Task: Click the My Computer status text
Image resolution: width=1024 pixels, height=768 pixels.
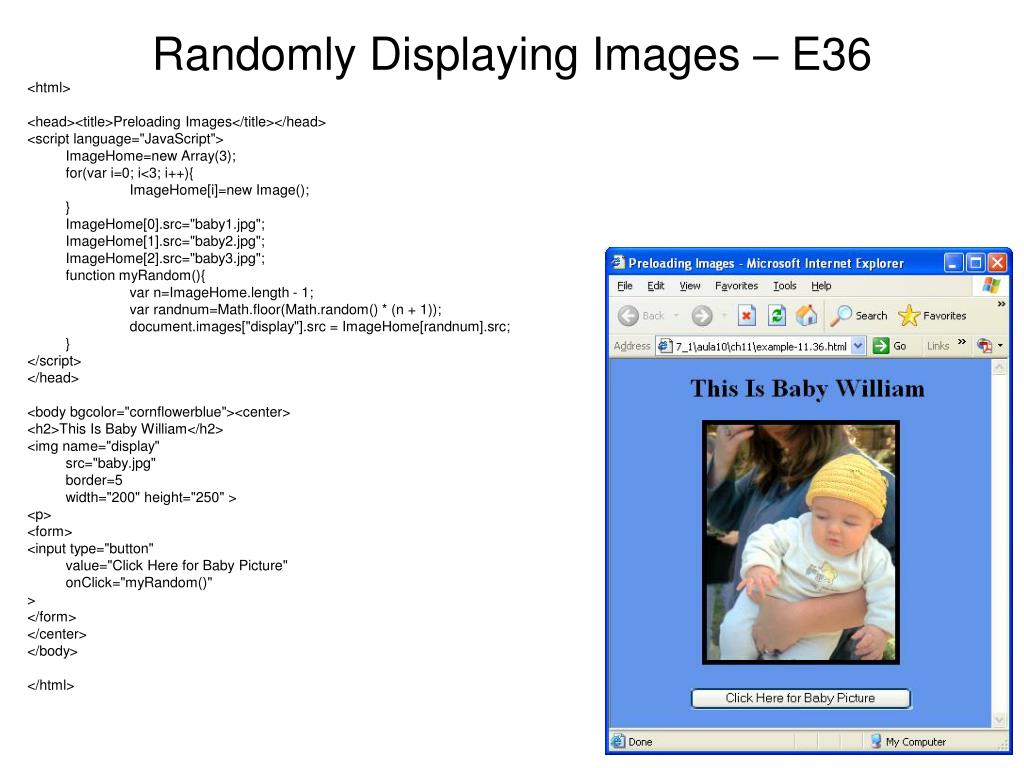Action: pos(916,742)
